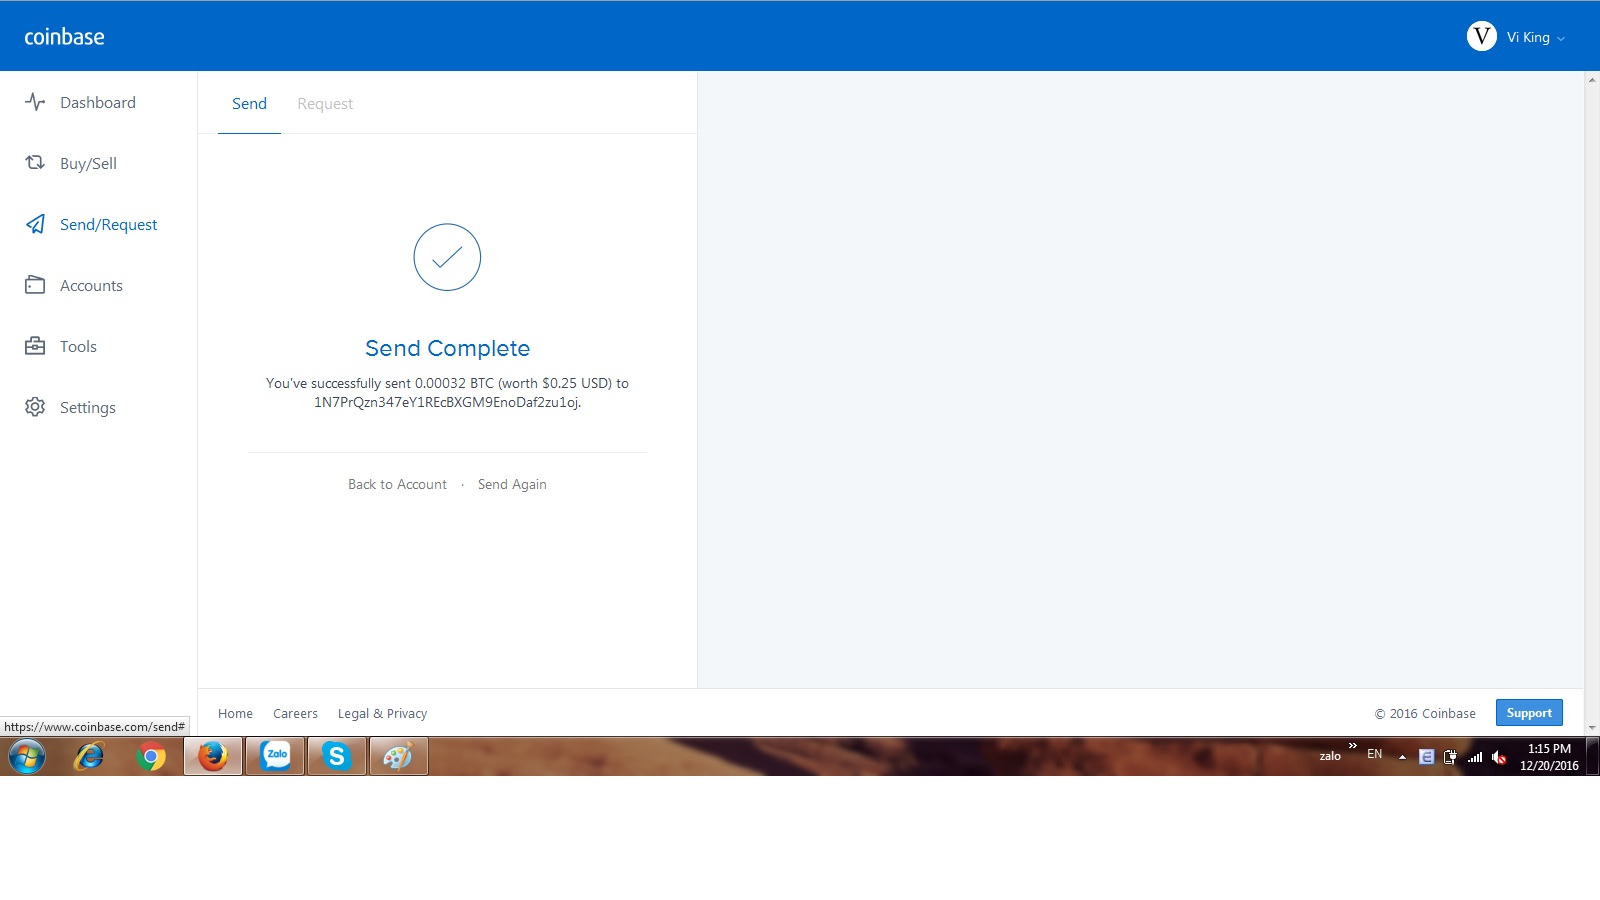Image resolution: width=1600 pixels, height=900 pixels.
Task: Click the EN language indicator
Action: click(1375, 754)
